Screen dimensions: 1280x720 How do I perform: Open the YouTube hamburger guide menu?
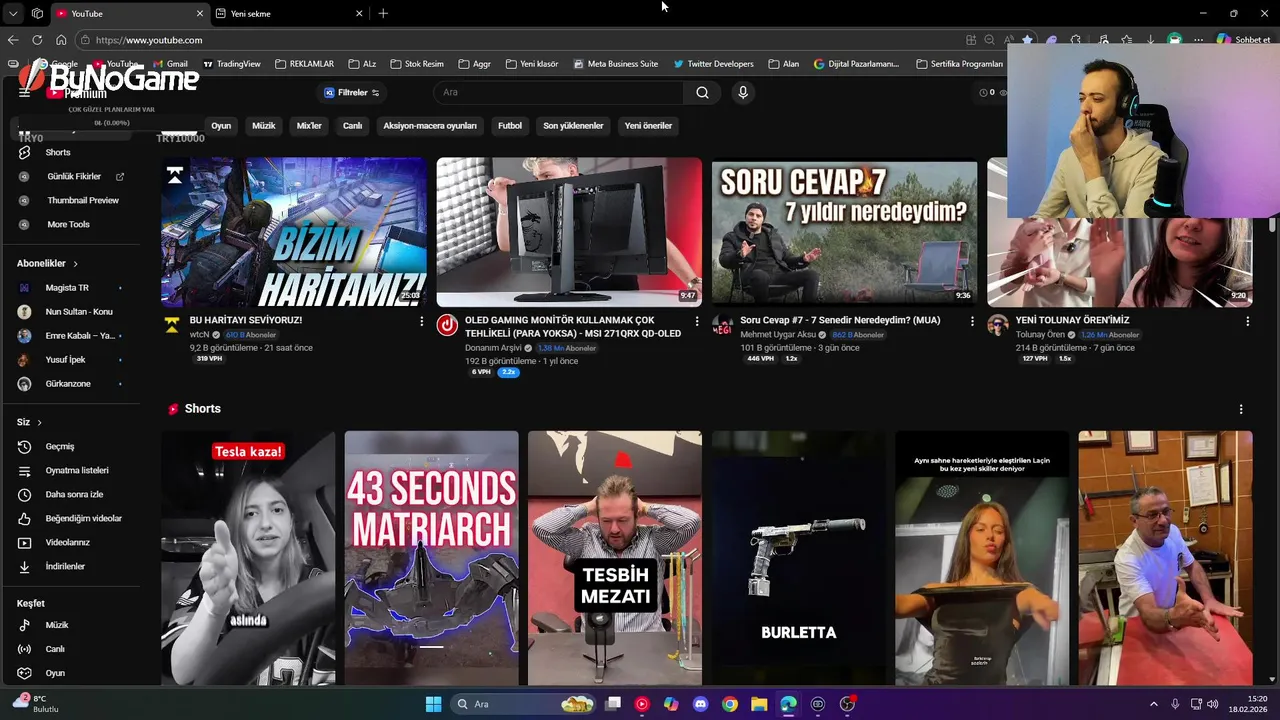pyautogui.click(x=24, y=92)
